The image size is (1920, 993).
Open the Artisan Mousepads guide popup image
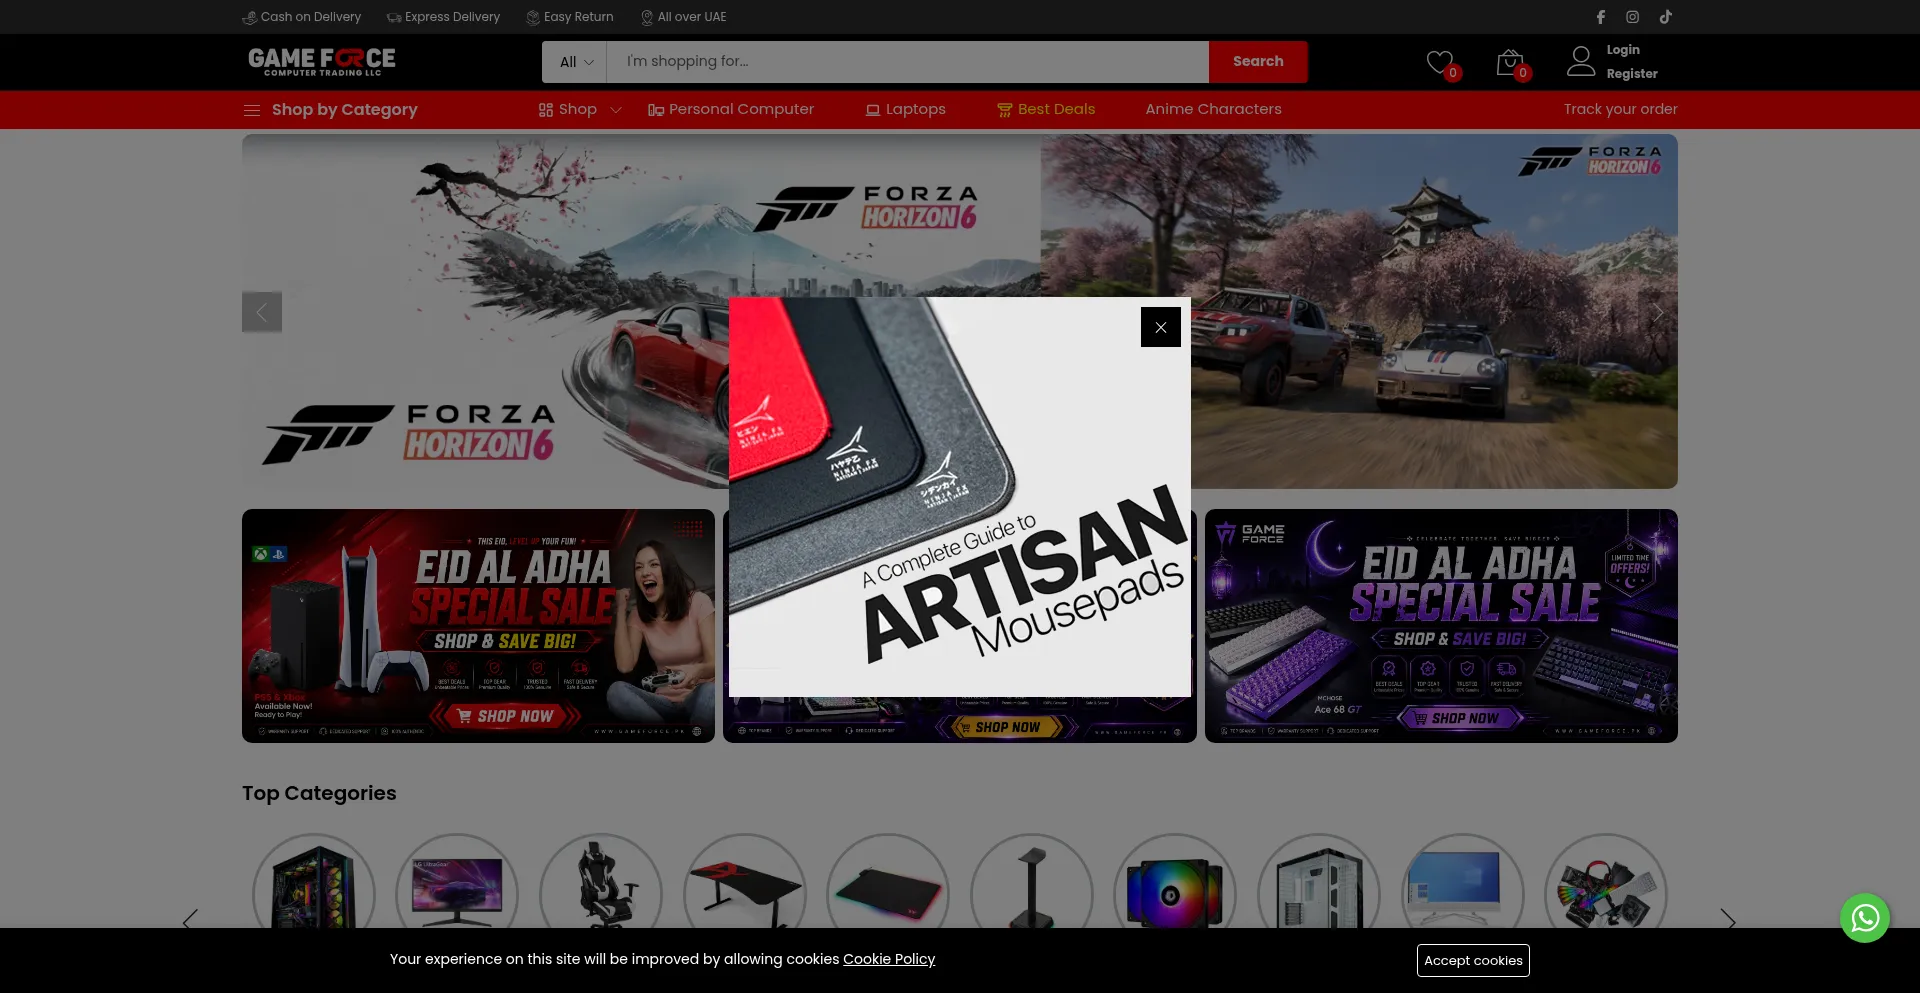960,497
